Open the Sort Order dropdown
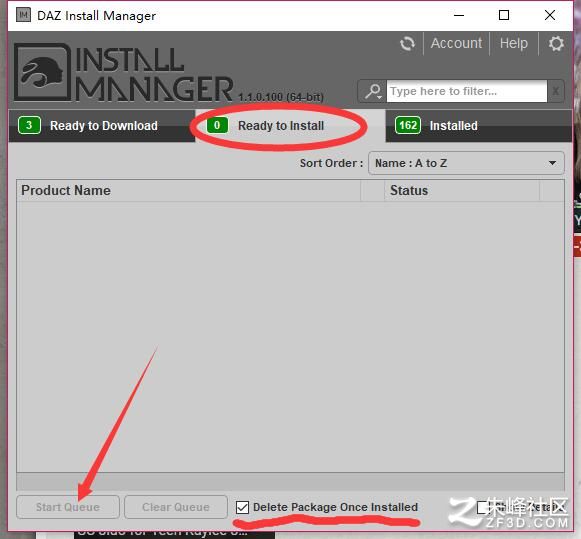The width and height of the screenshot is (581, 539). pos(466,163)
